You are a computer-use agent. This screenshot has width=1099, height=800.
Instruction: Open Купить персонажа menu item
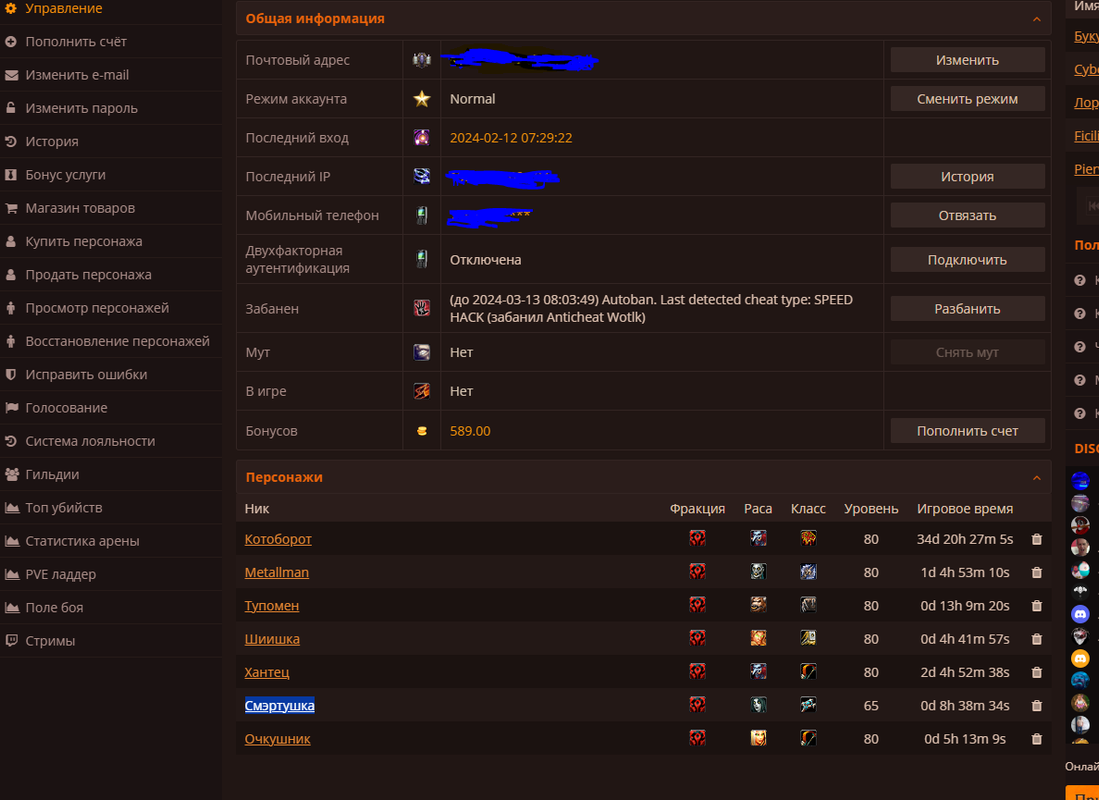click(x=83, y=241)
